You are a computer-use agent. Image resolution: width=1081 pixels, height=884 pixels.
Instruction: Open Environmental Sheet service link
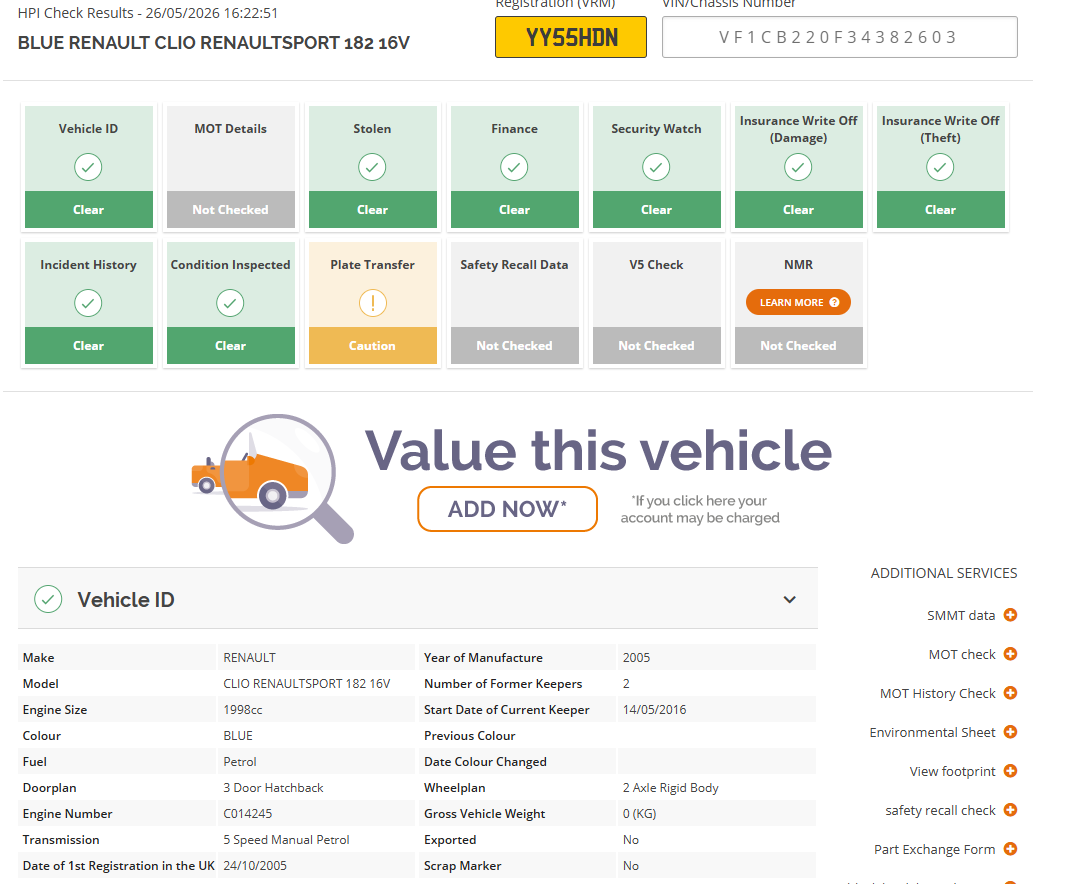tap(932, 732)
